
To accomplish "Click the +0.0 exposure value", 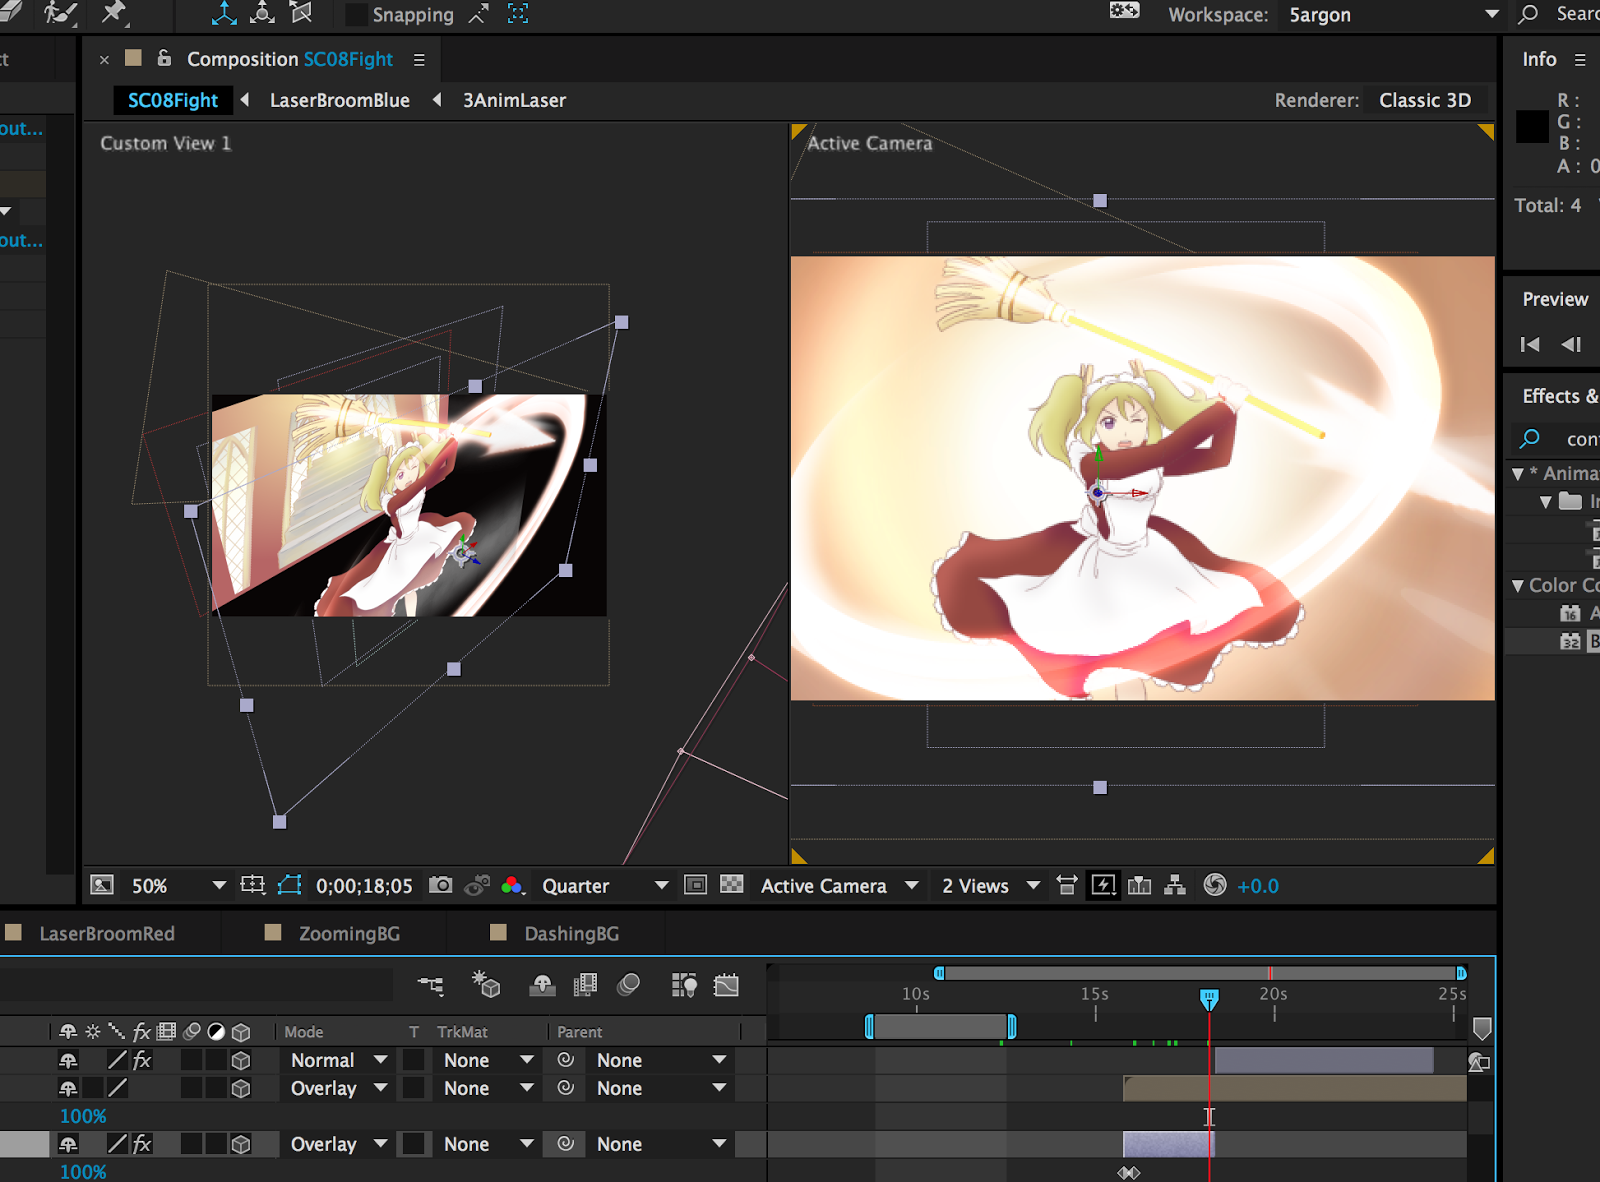I will pos(1258,886).
